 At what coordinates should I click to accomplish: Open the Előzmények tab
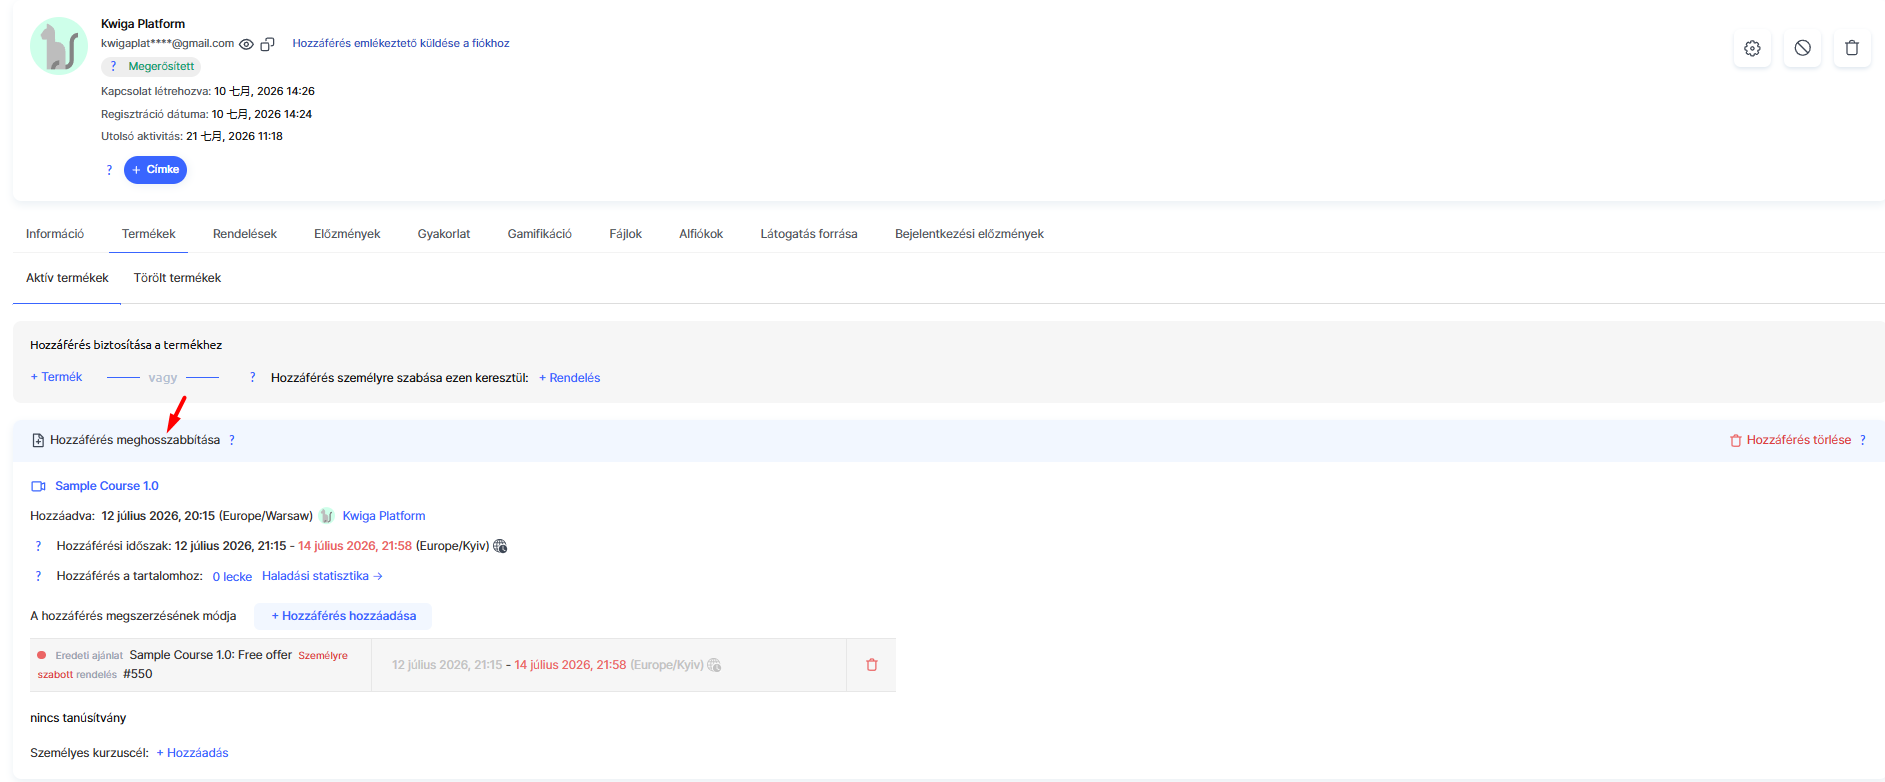pyautogui.click(x=347, y=234)
